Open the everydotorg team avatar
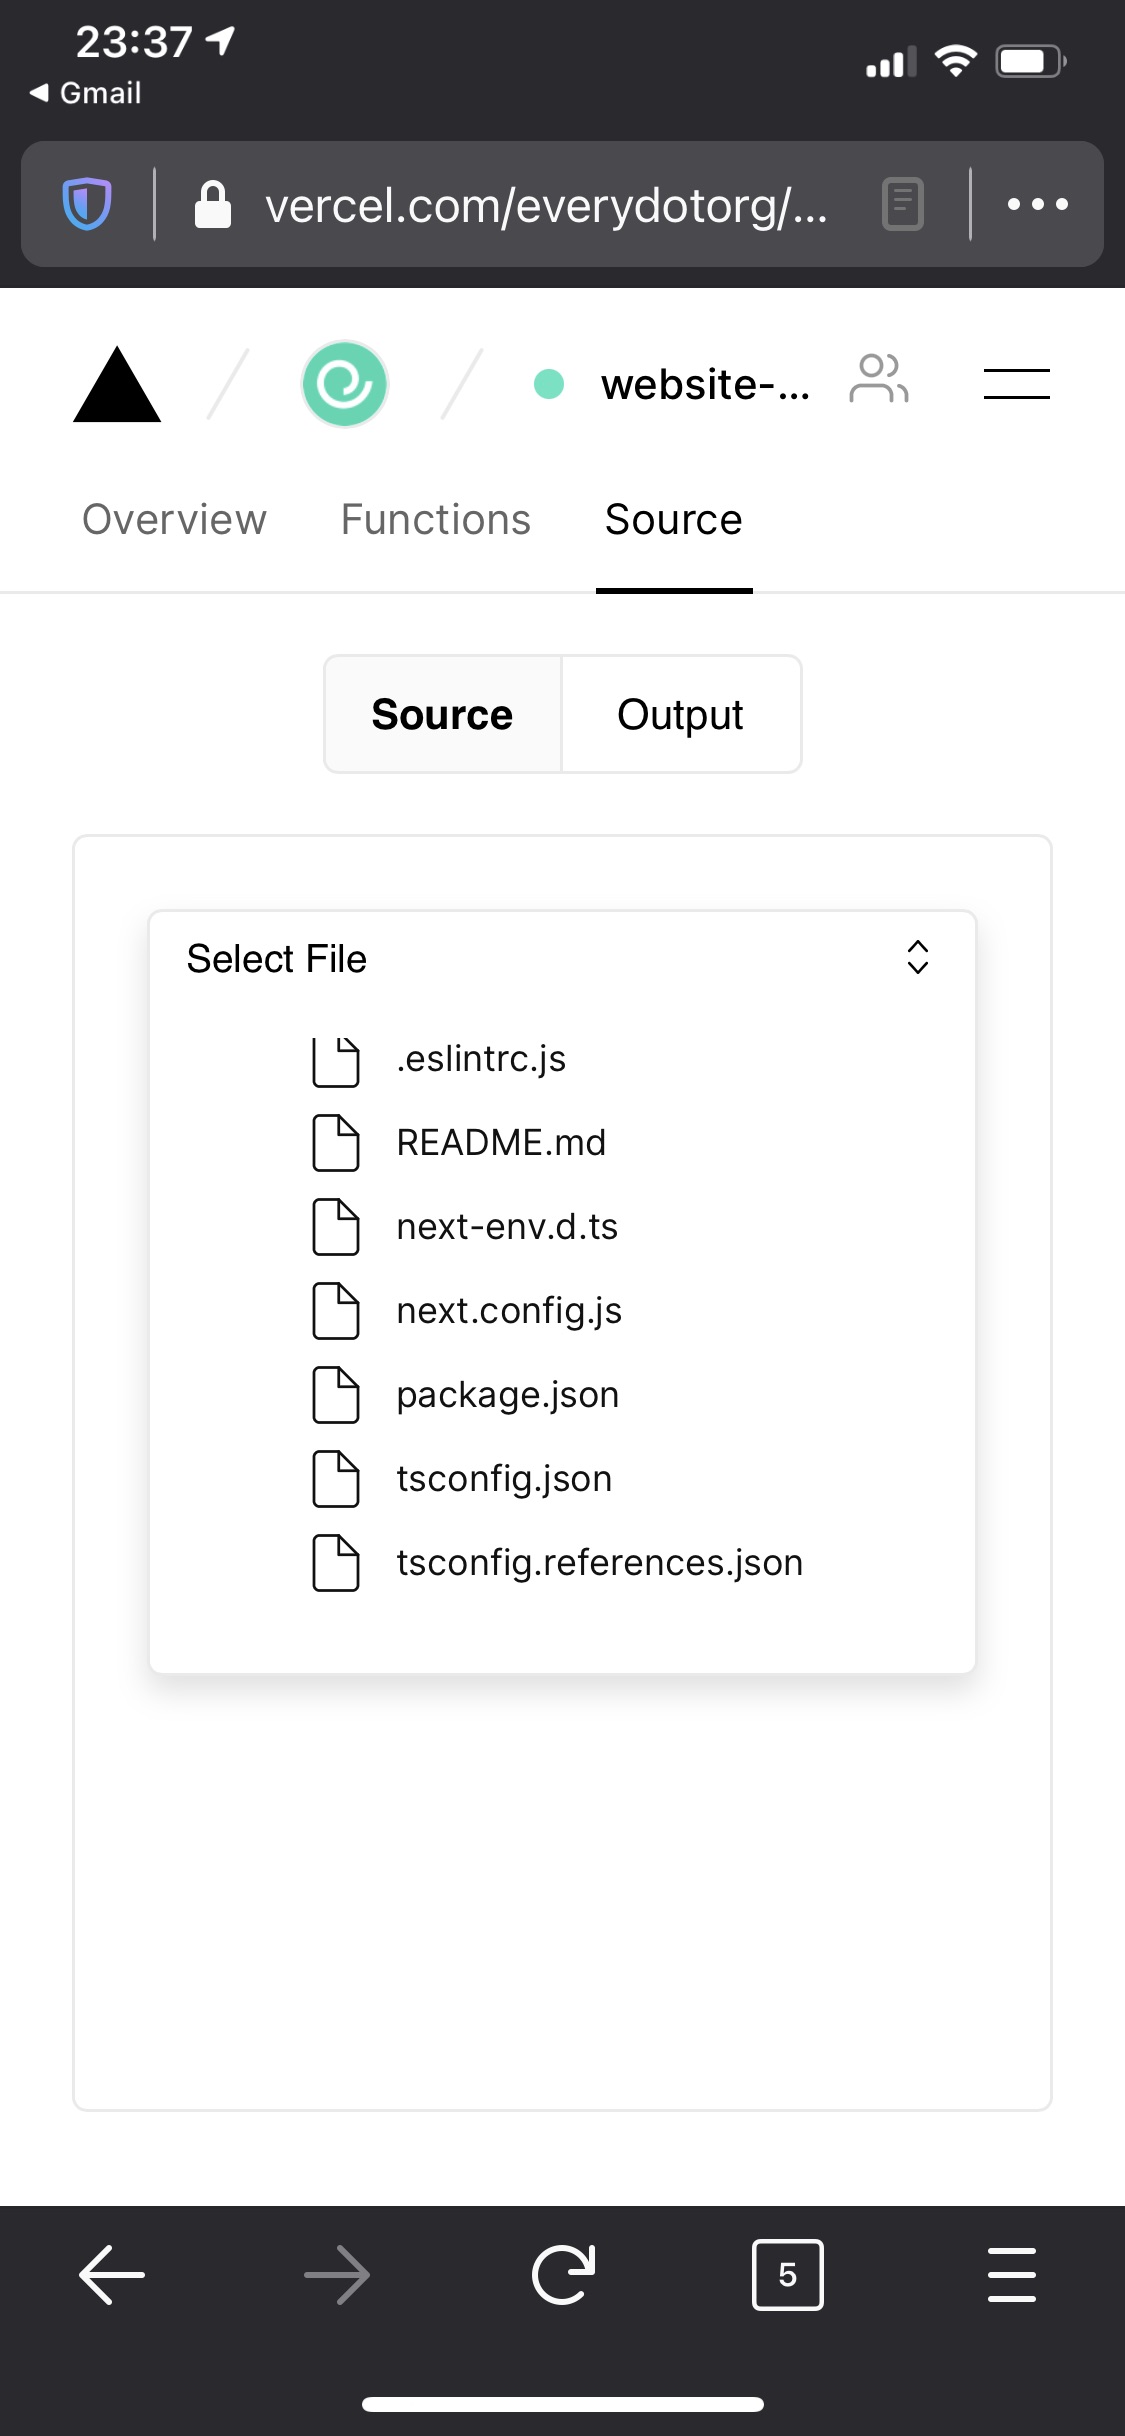Viewport: 1125px width, 2436px height. (345, 384)
